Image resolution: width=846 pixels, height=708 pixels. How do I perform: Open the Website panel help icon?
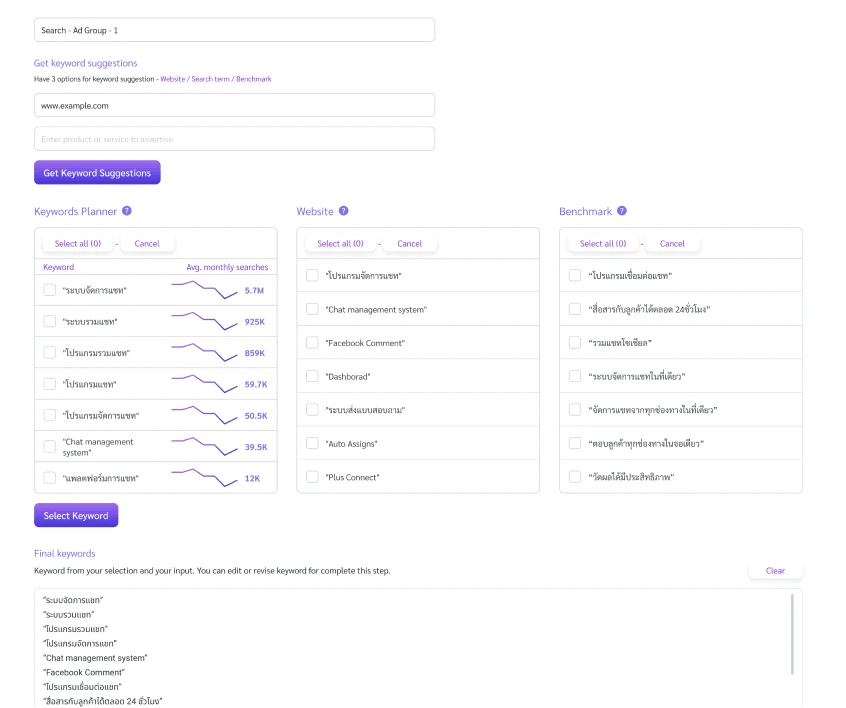coord(342,211)
